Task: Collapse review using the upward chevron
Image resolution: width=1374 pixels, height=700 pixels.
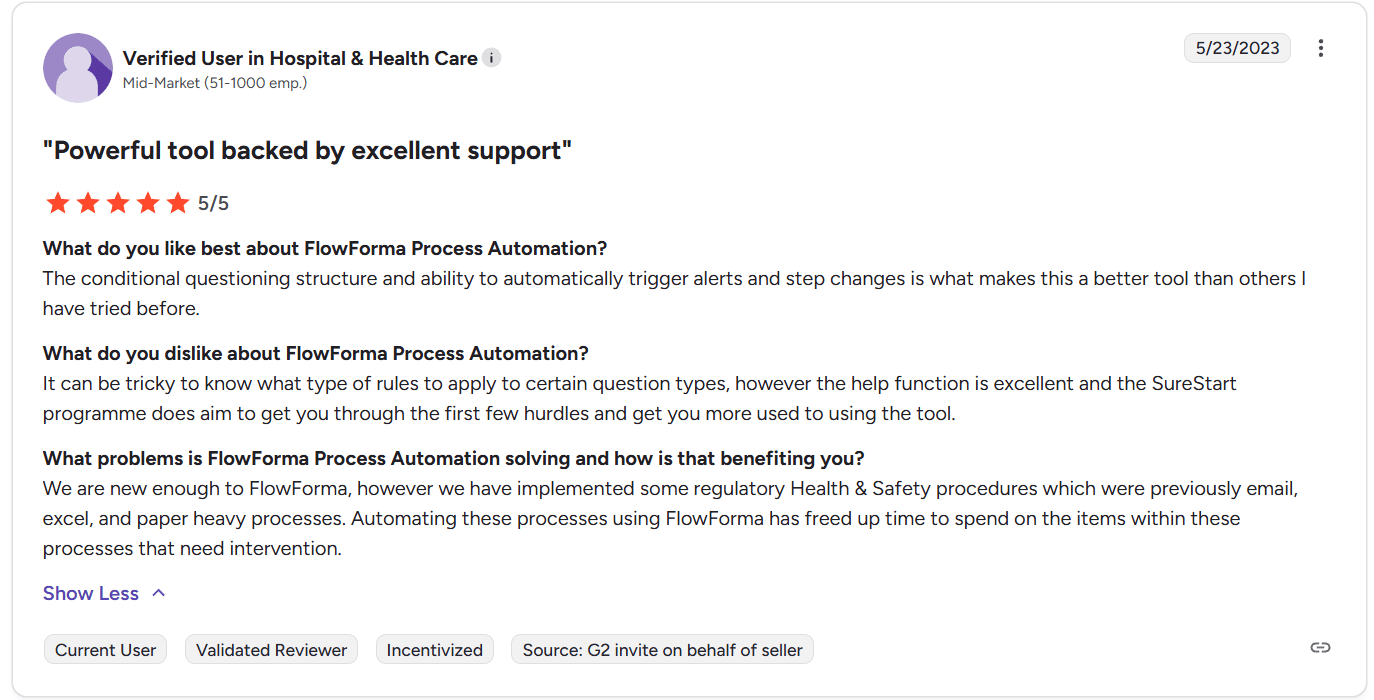Action: (x=158, y=593)
